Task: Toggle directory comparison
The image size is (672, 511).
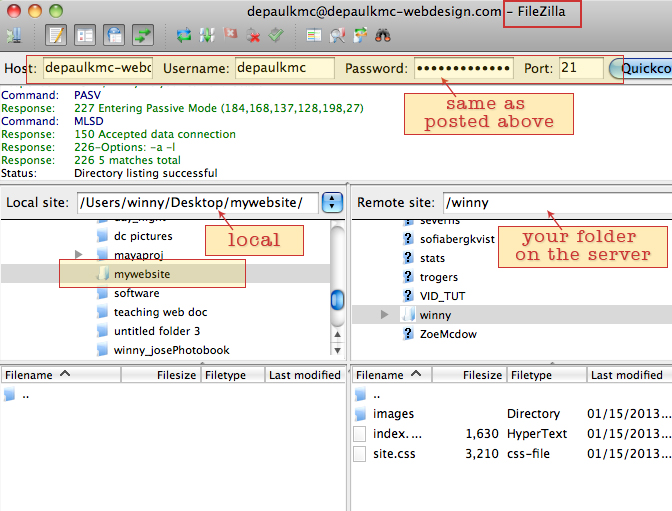Action: [x=337, y=35]
